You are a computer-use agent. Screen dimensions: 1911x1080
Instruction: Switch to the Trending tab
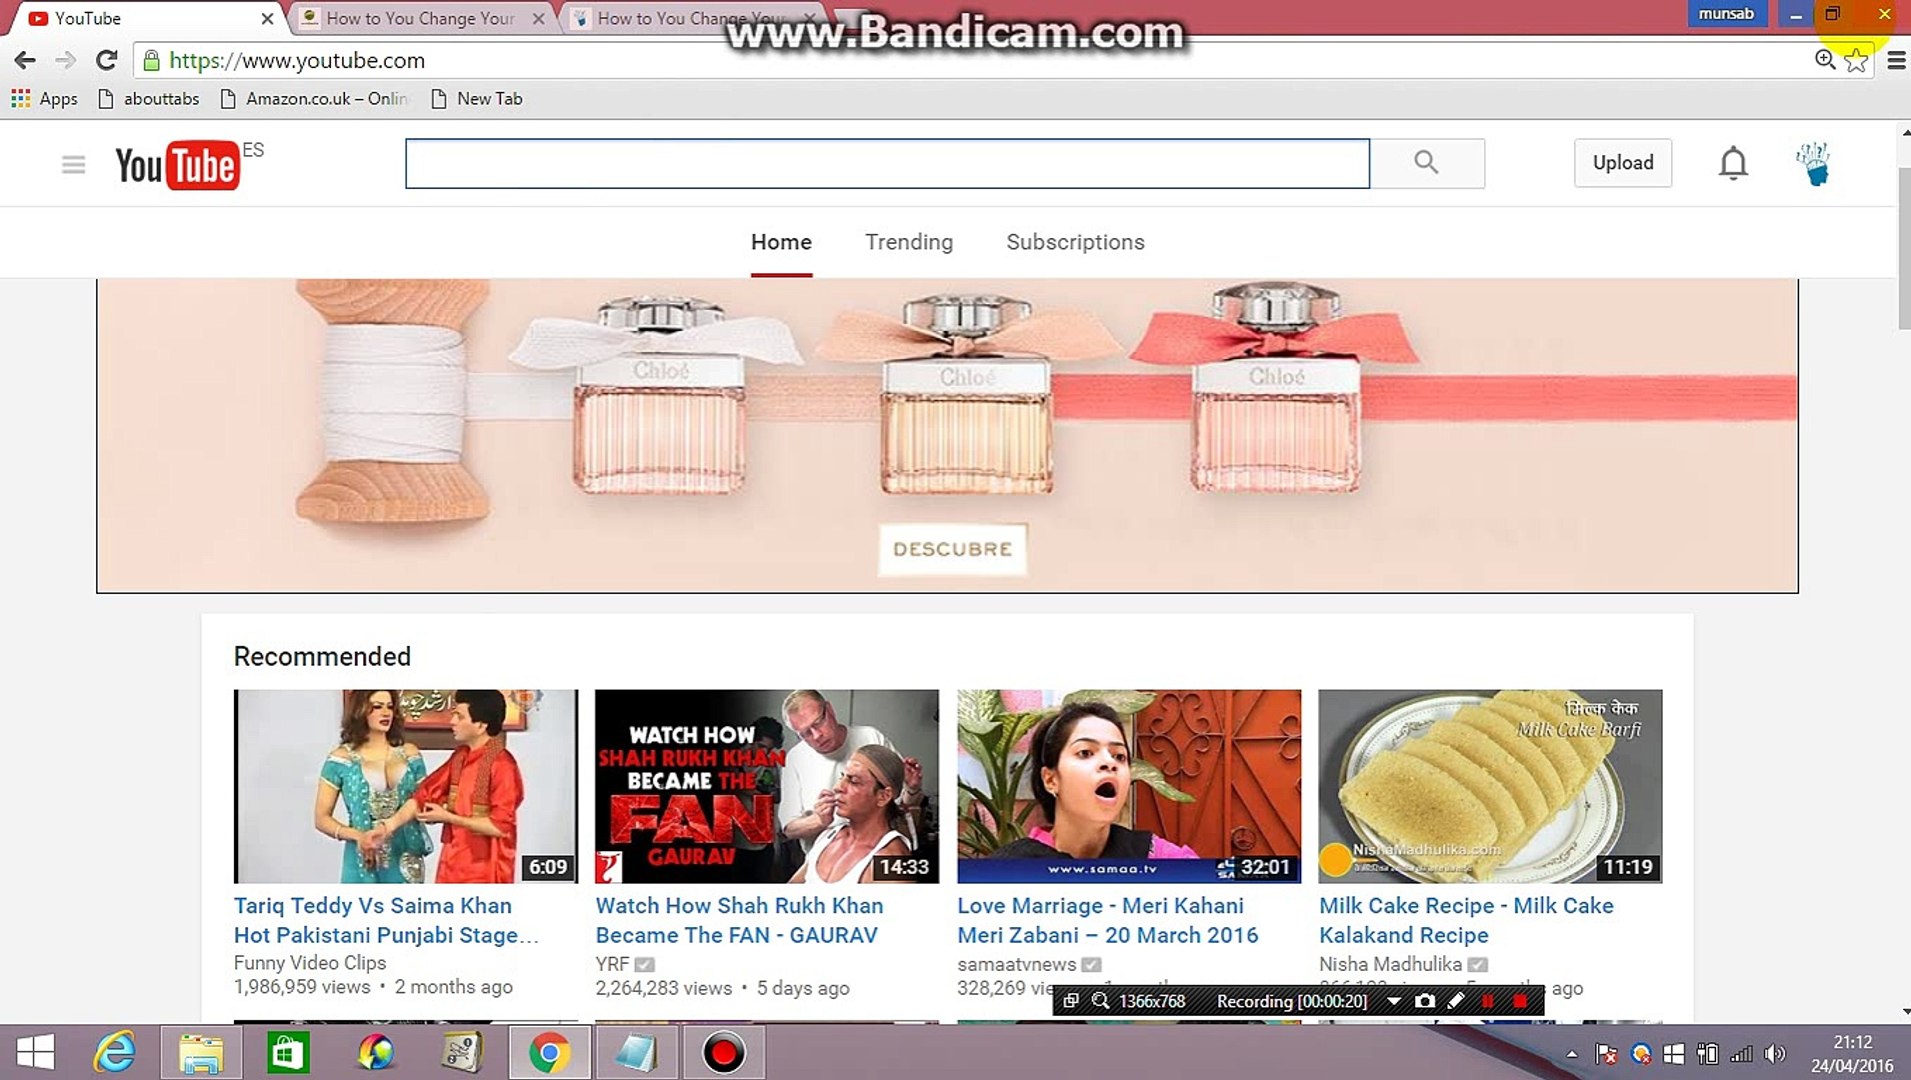(x=908, y=242)
